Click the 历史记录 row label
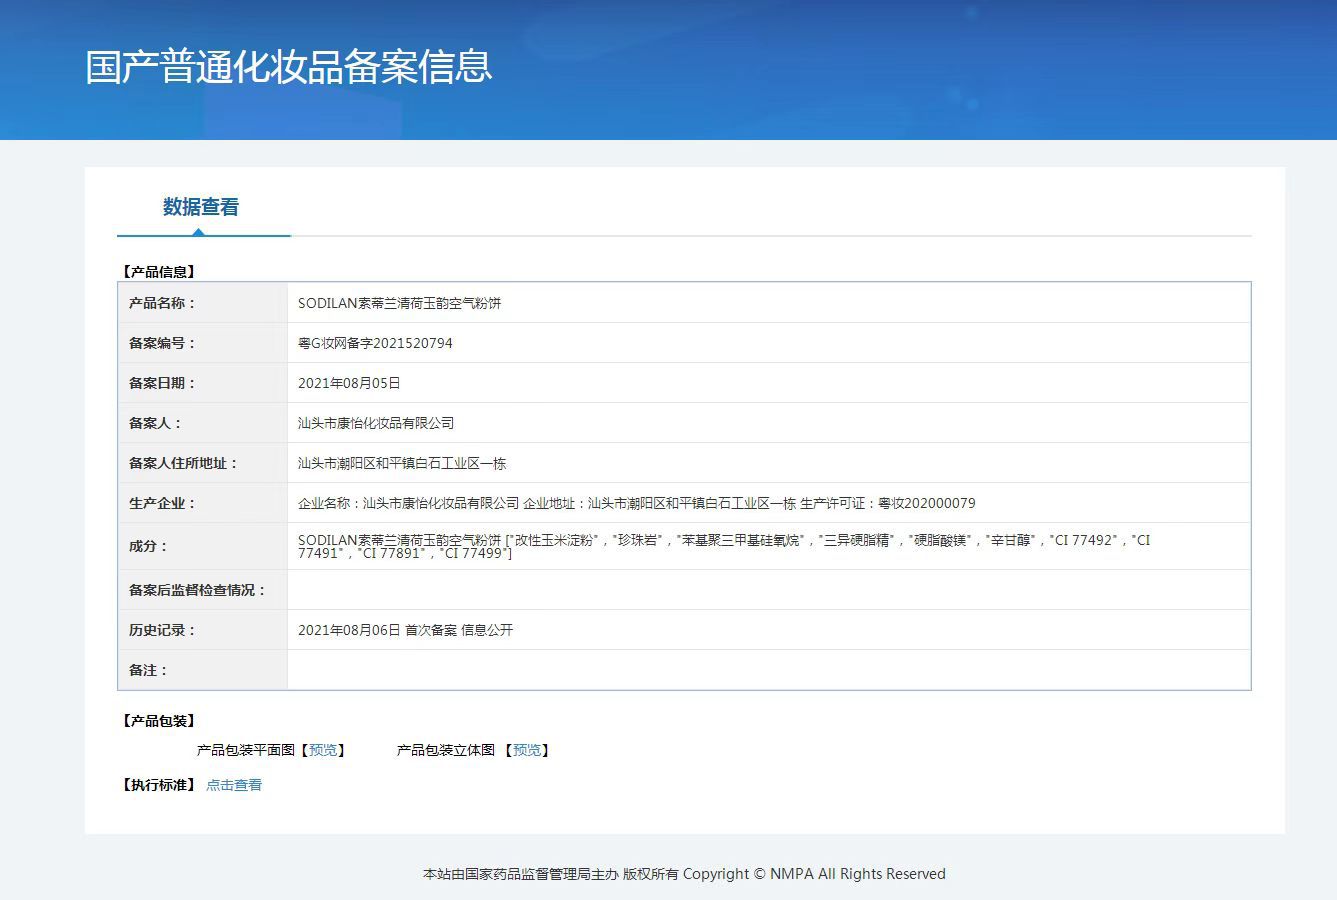 (x=162, y=630)
